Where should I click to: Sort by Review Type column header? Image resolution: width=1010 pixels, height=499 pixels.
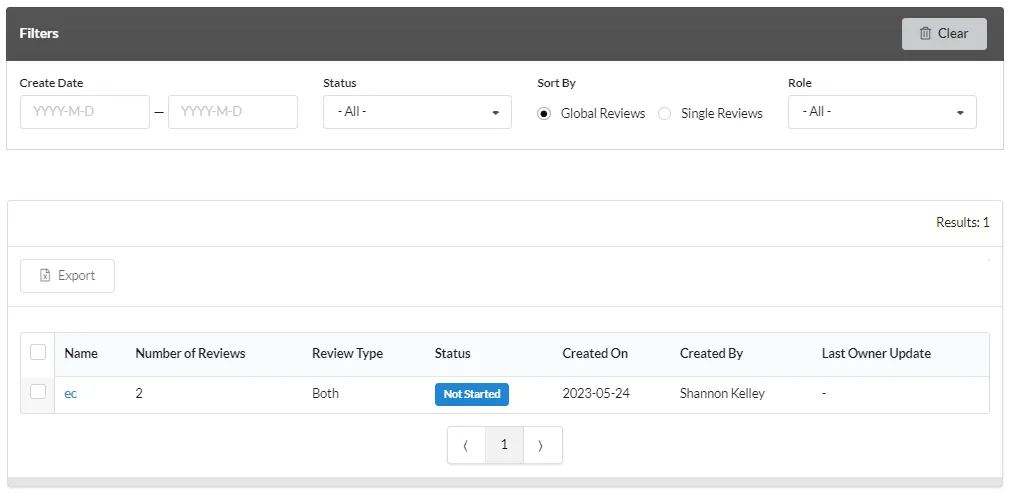[x=347, y=353]
